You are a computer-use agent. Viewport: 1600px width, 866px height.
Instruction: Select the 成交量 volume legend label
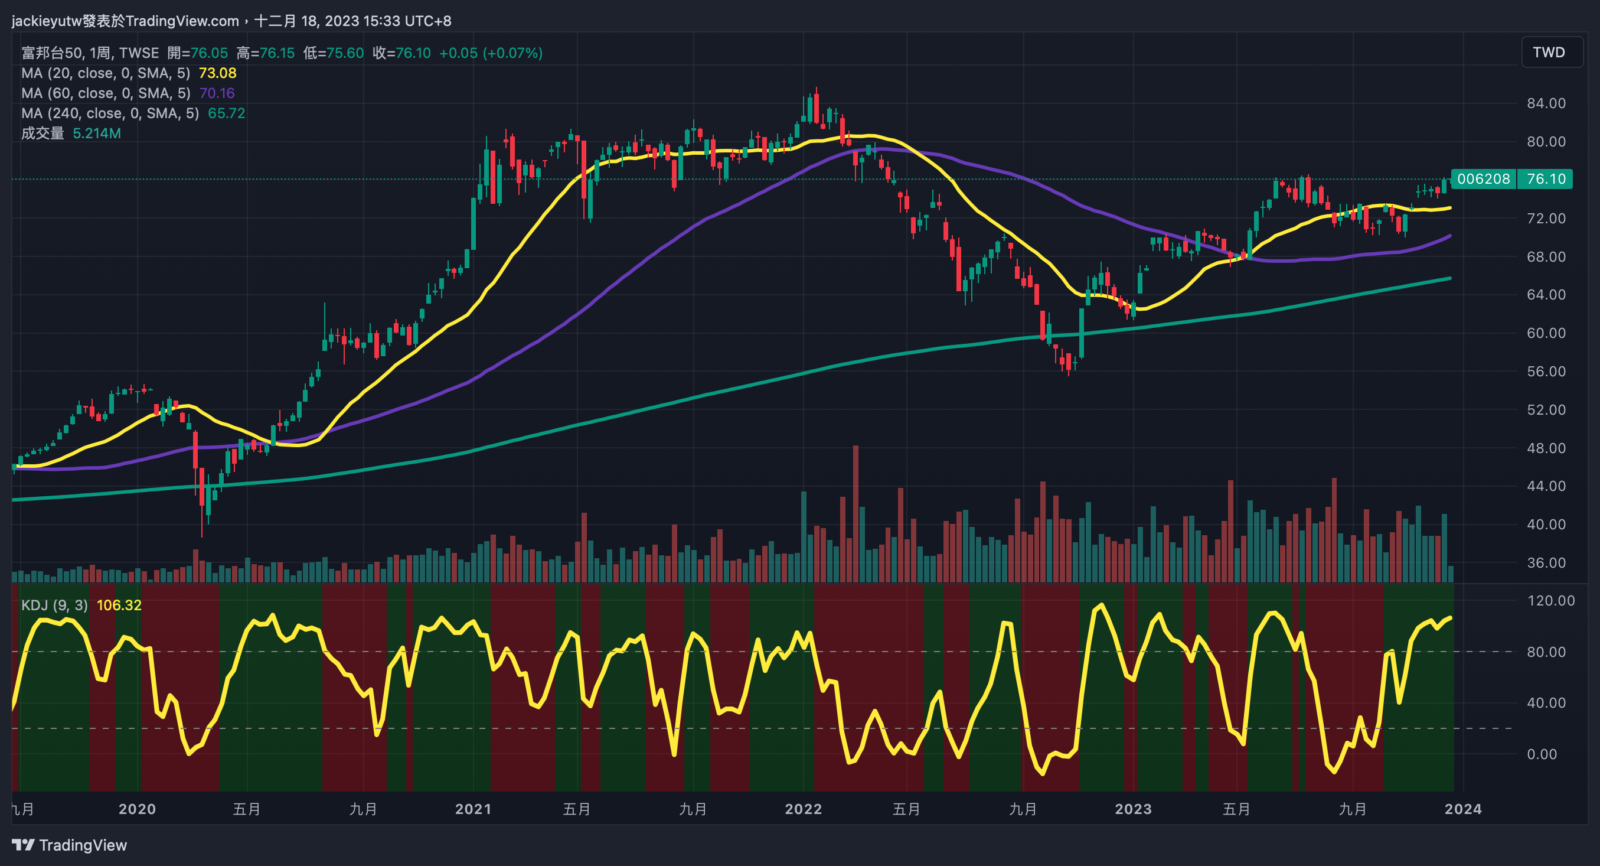pos(42,133)
